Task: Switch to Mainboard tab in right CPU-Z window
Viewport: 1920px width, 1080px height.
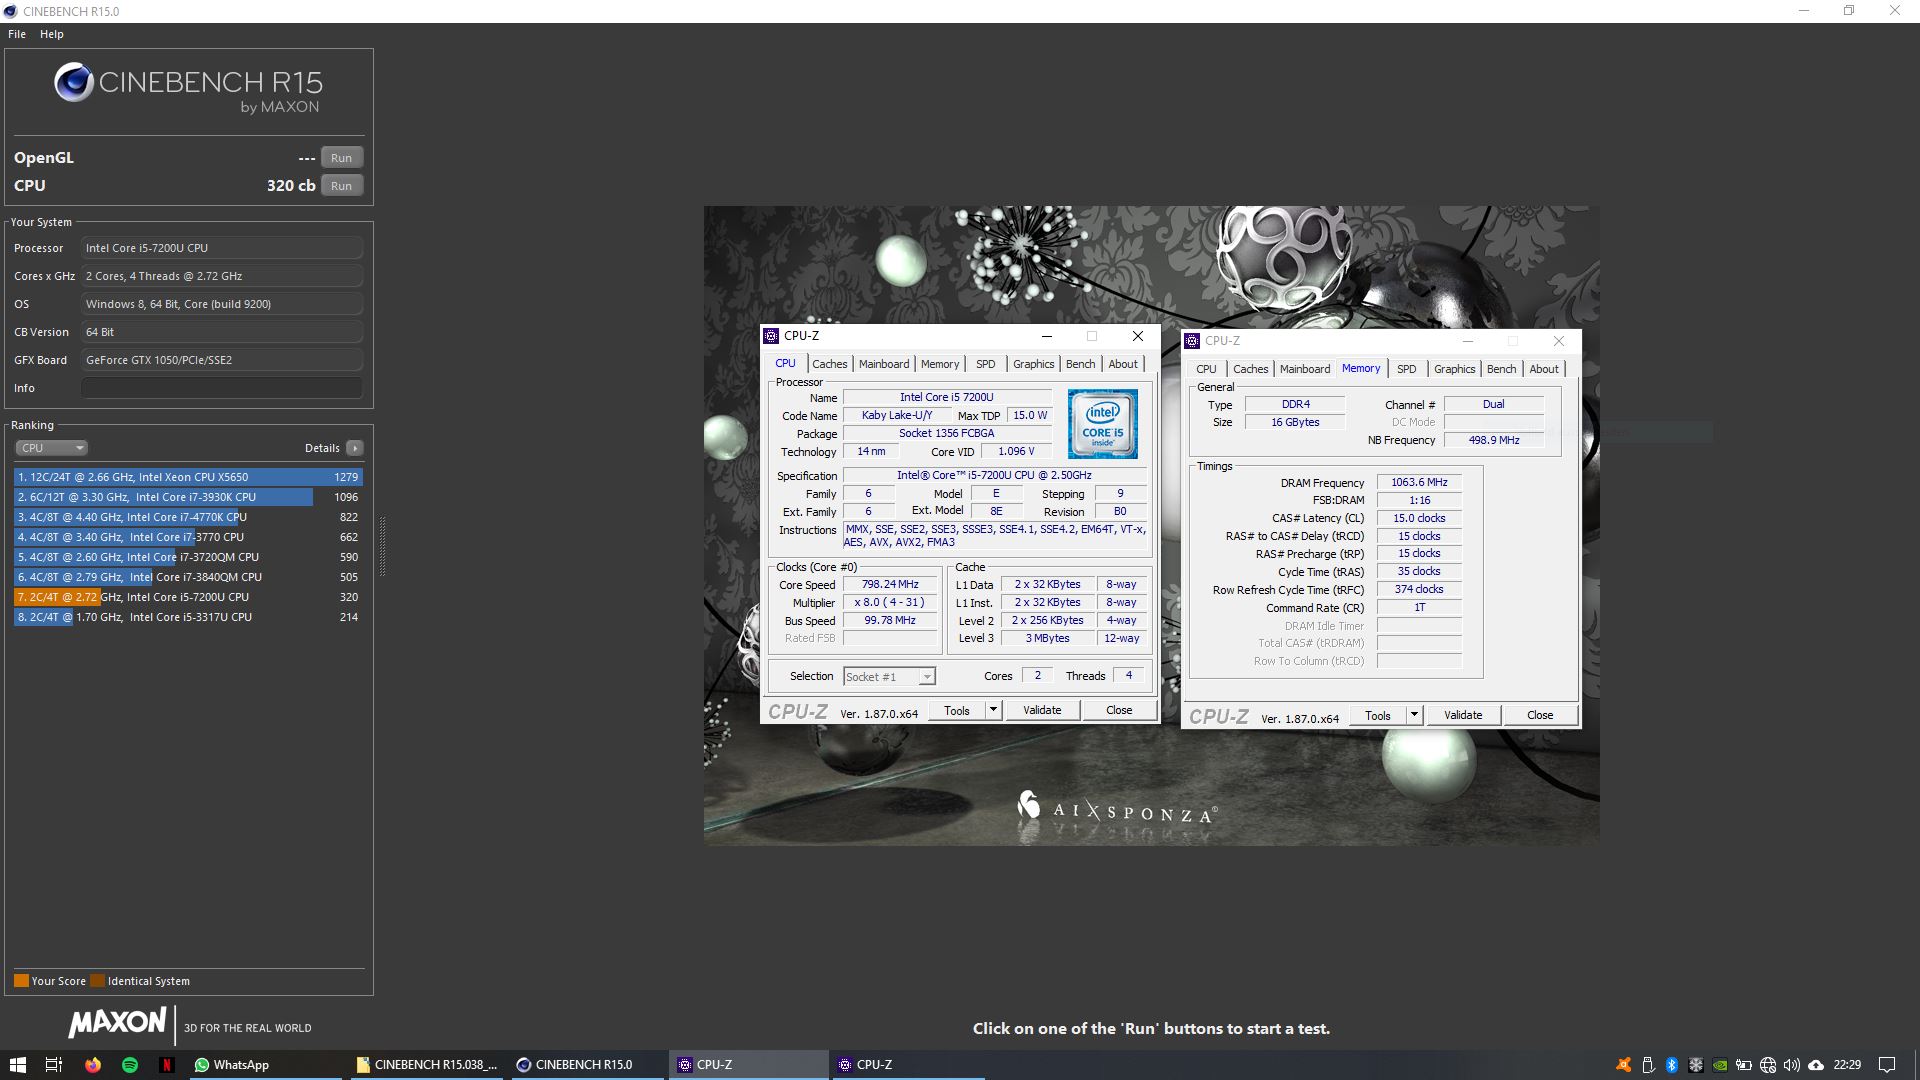Action: pos(1305,369)
